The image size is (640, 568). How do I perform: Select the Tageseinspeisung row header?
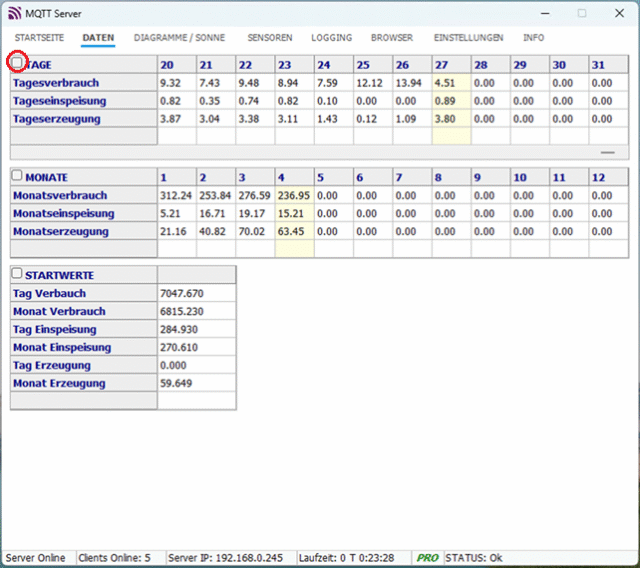[x=84, y=101]
